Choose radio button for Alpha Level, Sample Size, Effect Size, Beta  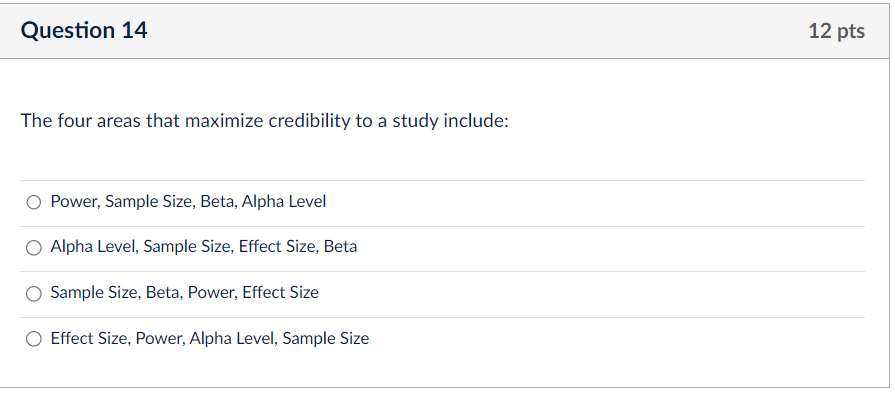click(x=34, y=247)
